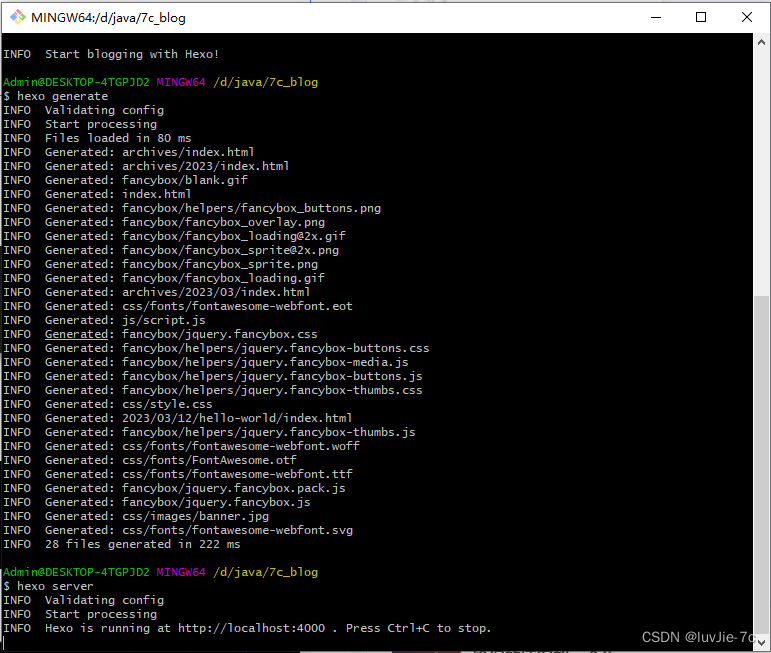The image size is (771, 653).
Task: Click 'css/style.css' output line
Action: [108, 404]
